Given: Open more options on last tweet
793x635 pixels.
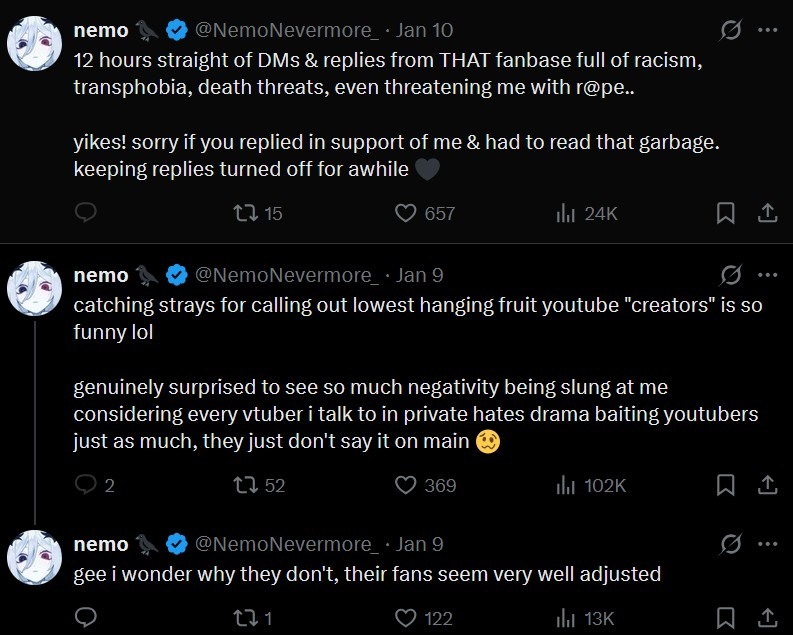Looking at the screenshot, I should (x=767, y=544).
